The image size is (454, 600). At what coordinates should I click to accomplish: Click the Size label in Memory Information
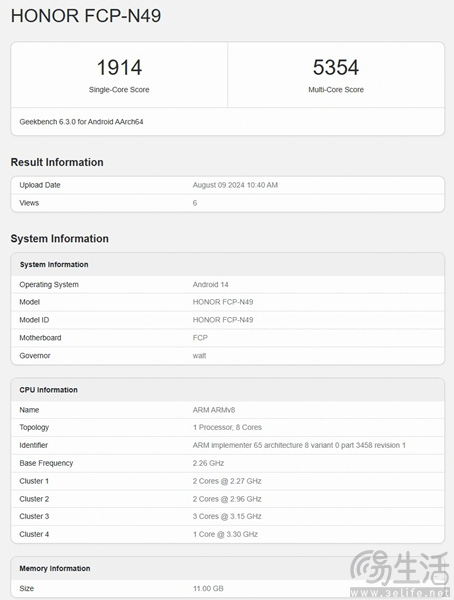pos(27,589)
